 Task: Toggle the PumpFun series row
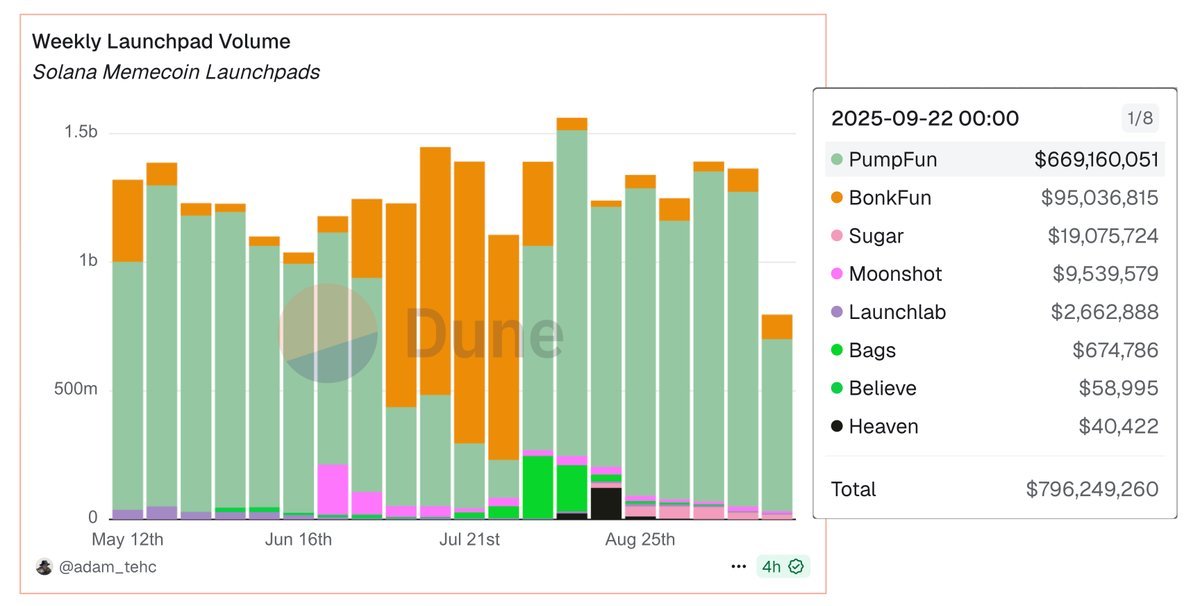[994, 160]
